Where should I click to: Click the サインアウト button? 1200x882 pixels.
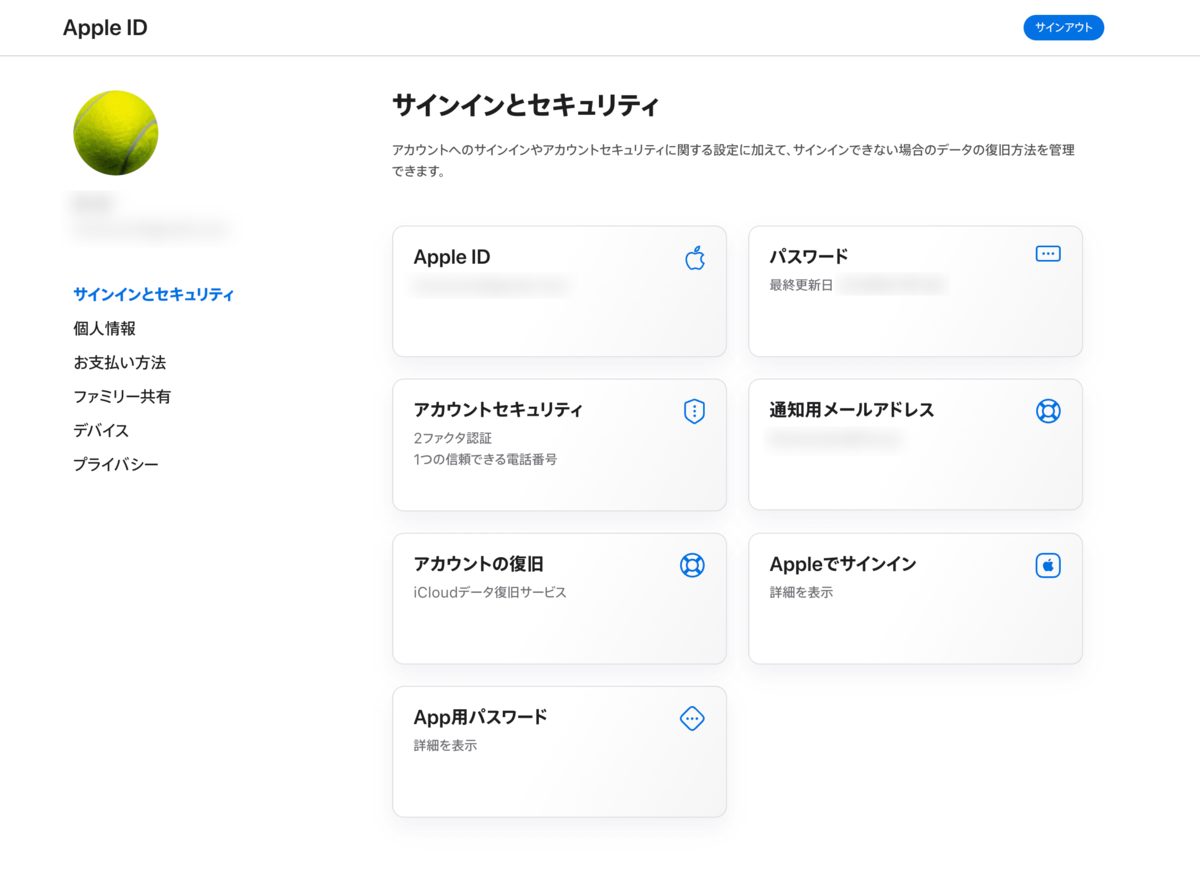pos(1063,28)
